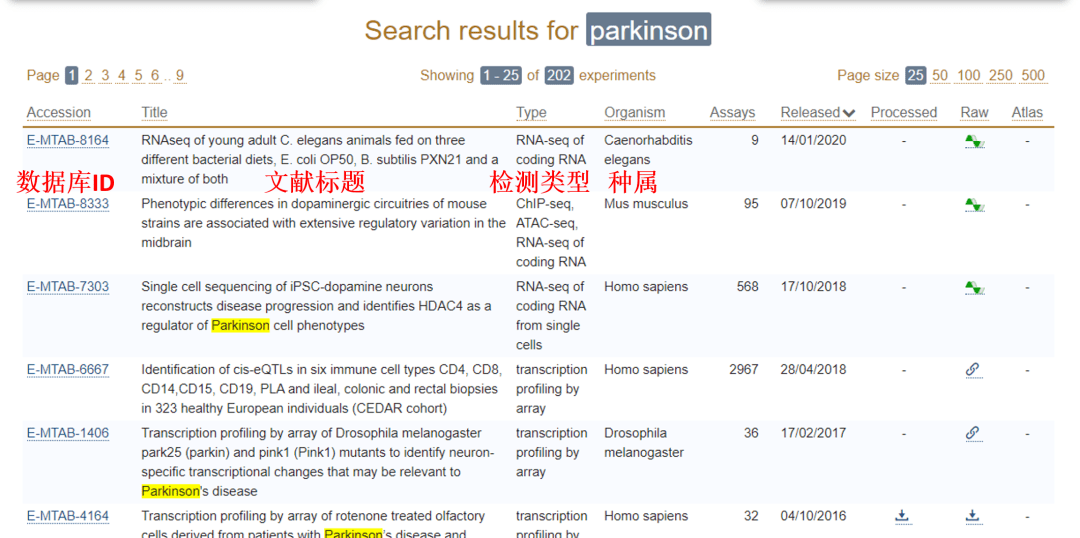Sort by Processed column header

coord(904,112)
